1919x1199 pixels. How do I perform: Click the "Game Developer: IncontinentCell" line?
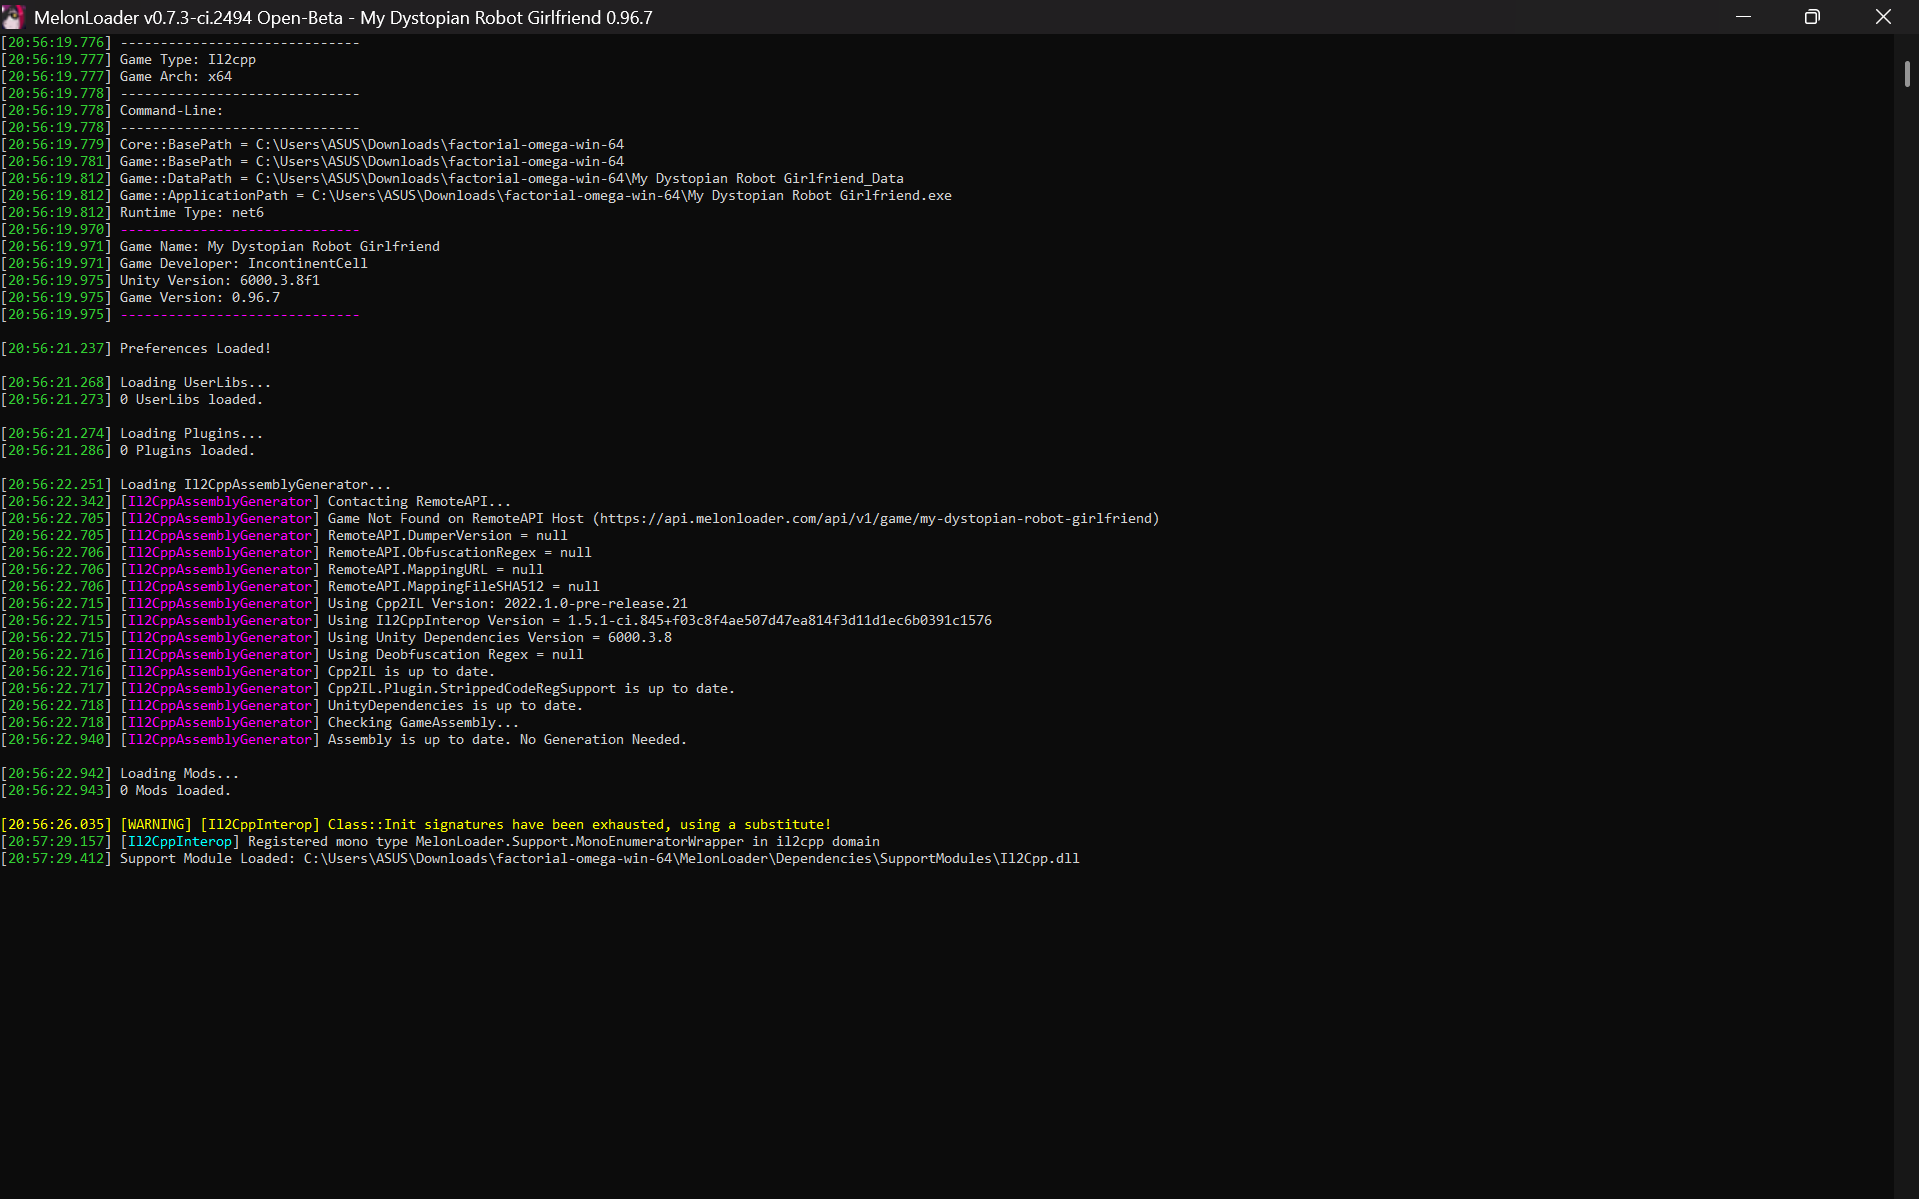coord(184,263)
